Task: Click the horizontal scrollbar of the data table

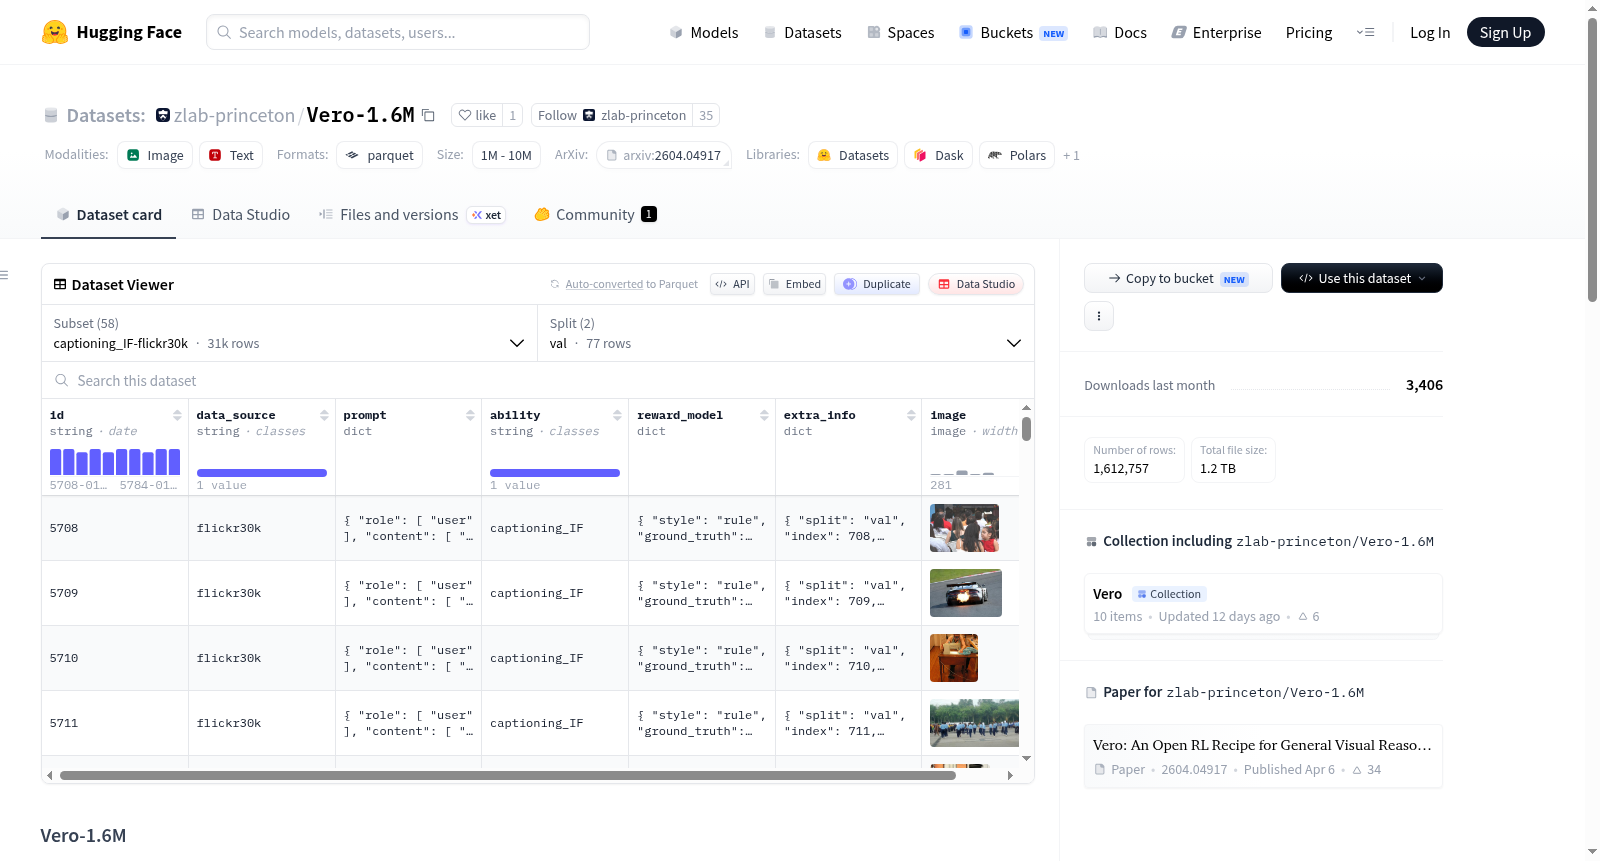Action: (508, 775)
